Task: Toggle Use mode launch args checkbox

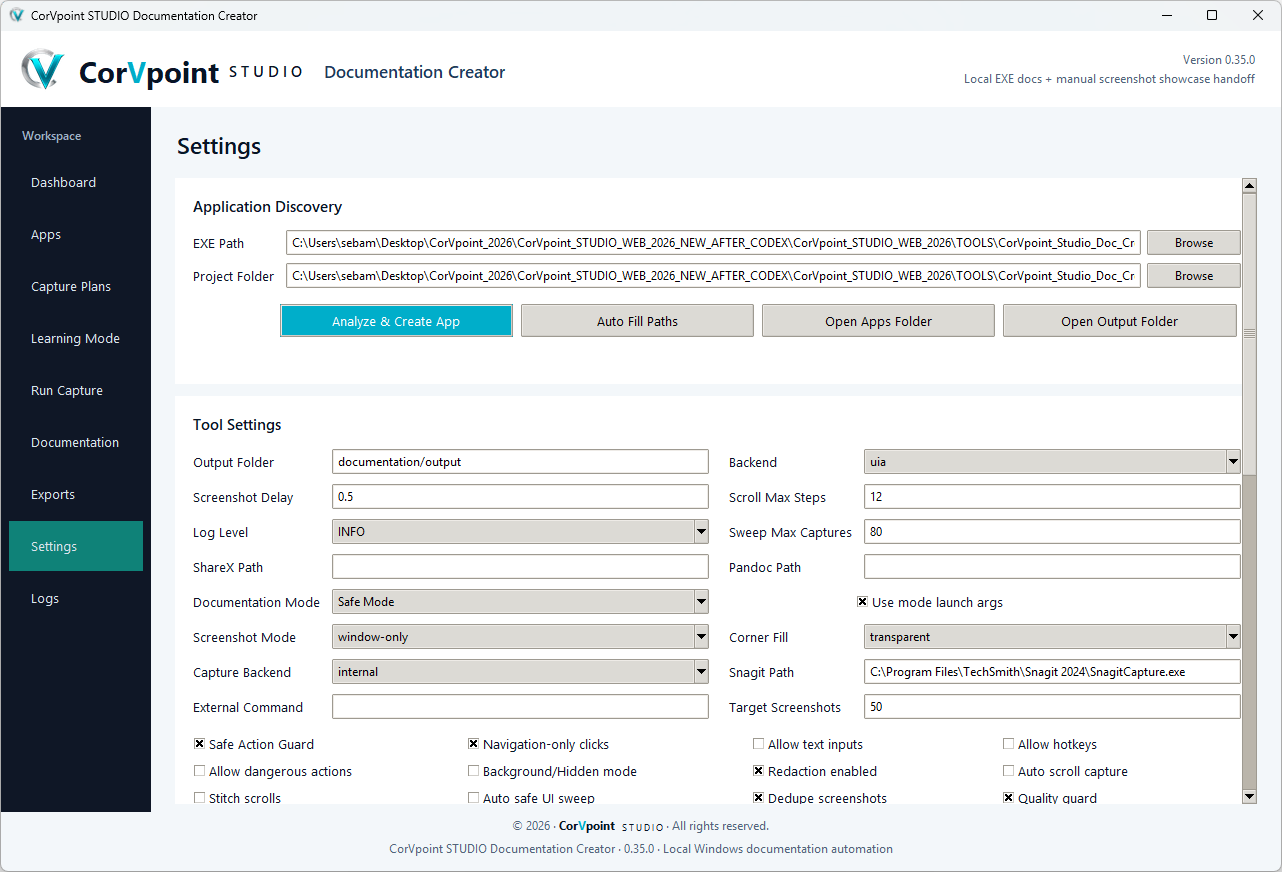Action: click(x=862, y=602)
